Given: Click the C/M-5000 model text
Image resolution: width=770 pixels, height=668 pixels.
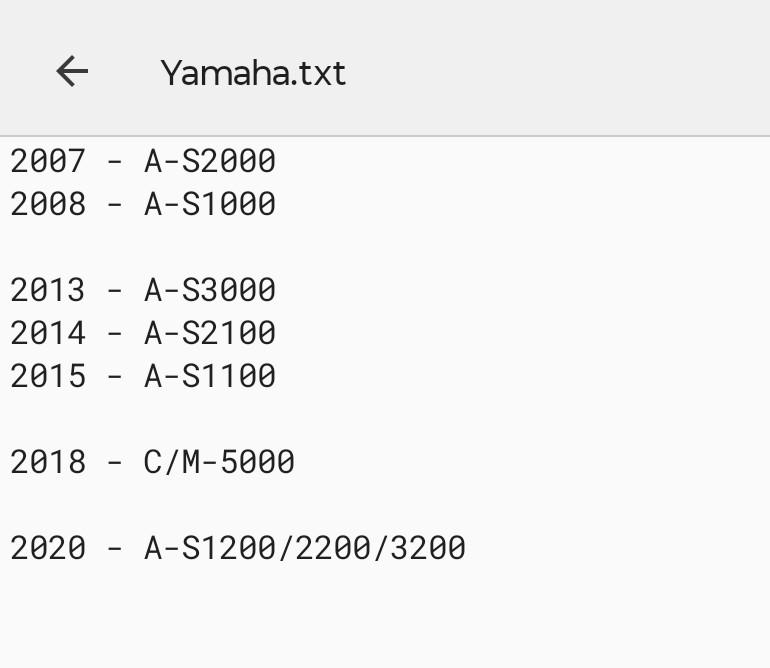Looking at the screenshot, I should point(219,462).
